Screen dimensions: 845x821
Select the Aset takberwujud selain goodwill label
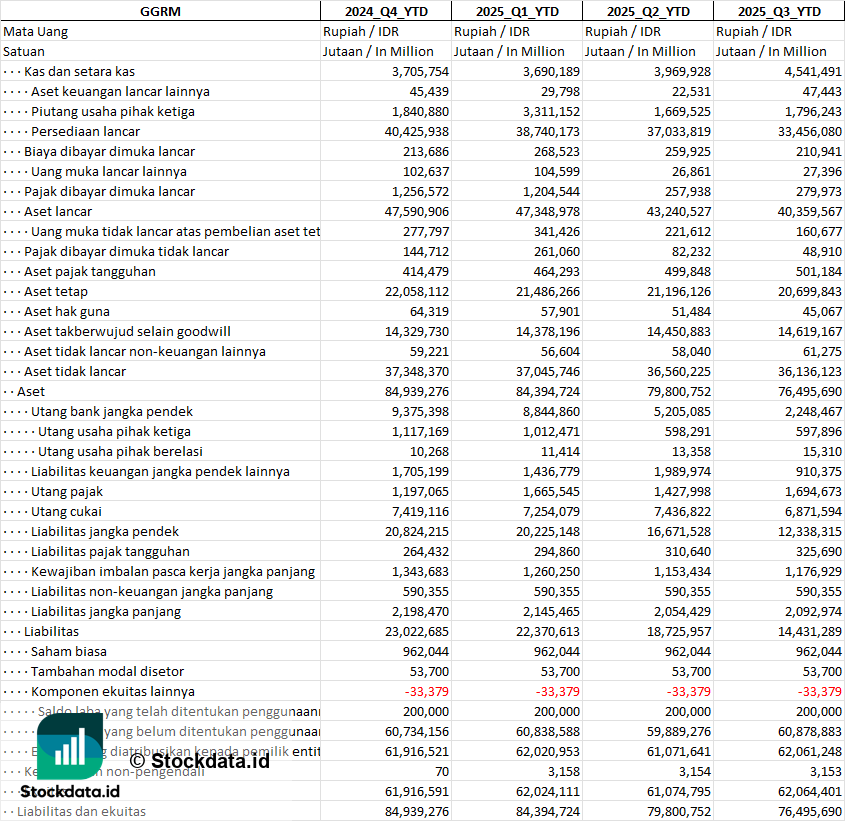127,331
